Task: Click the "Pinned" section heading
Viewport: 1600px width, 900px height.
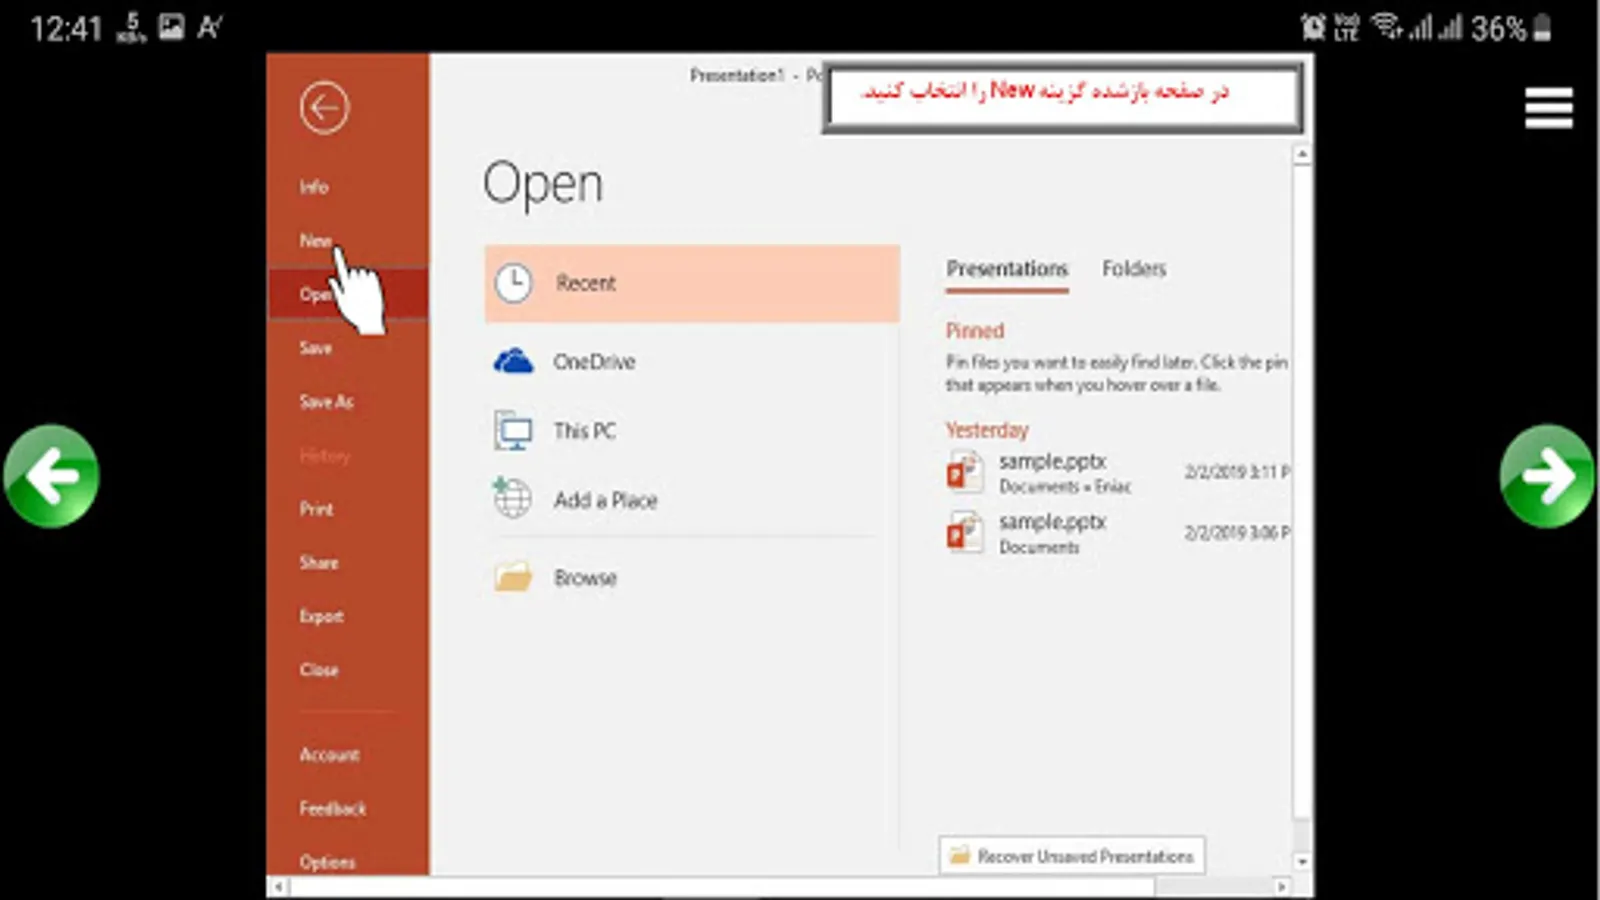Action: (975, 331)
